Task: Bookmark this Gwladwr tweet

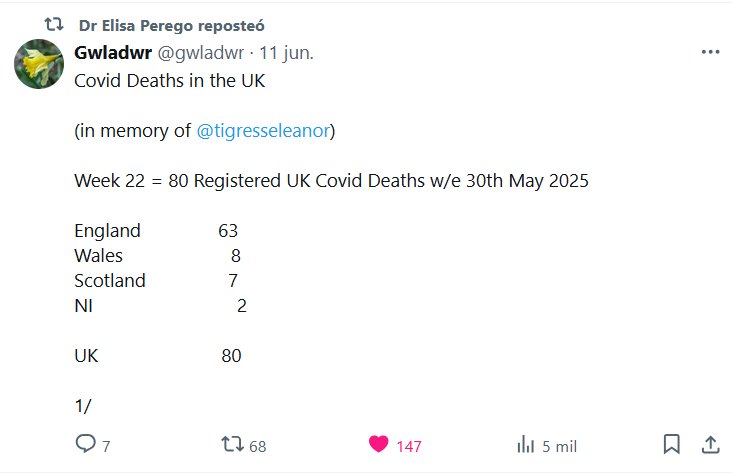Action: [x=672, y=444]
